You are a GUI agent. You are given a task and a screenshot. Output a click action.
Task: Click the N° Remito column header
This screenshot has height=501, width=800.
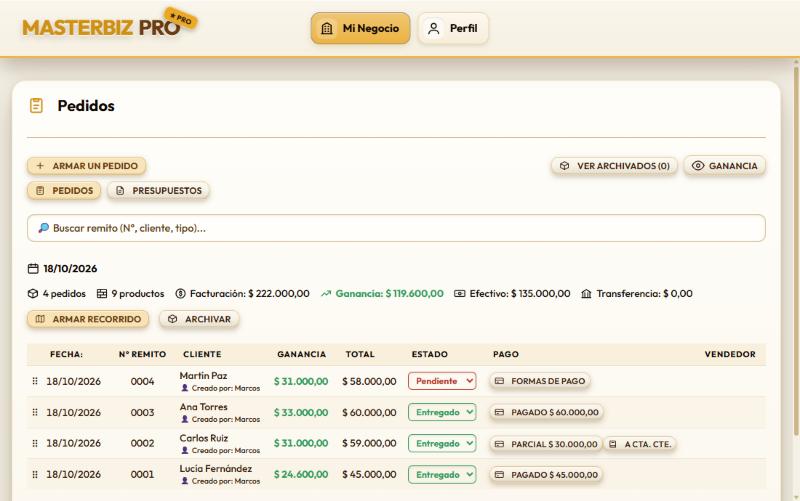pyautogui.click(x=142, y=354)
